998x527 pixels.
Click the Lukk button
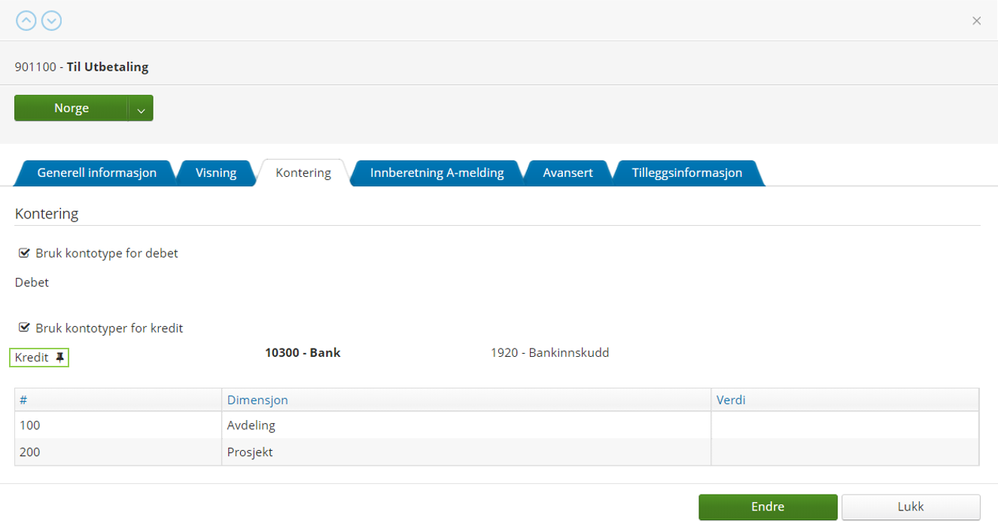pos(911,507)
